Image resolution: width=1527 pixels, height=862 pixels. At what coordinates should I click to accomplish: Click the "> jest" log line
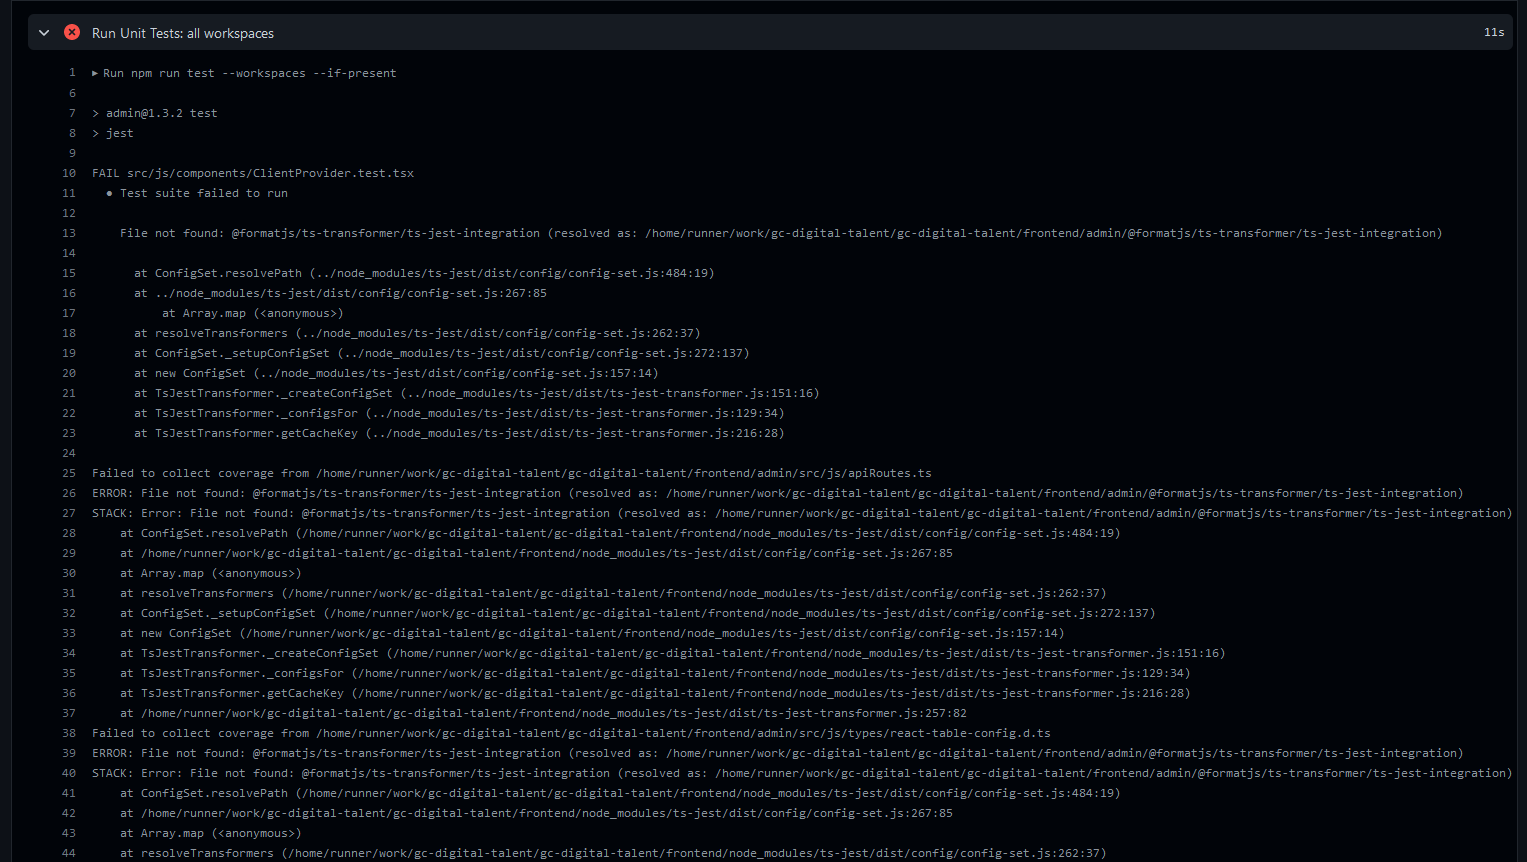(x=113, y=133)
